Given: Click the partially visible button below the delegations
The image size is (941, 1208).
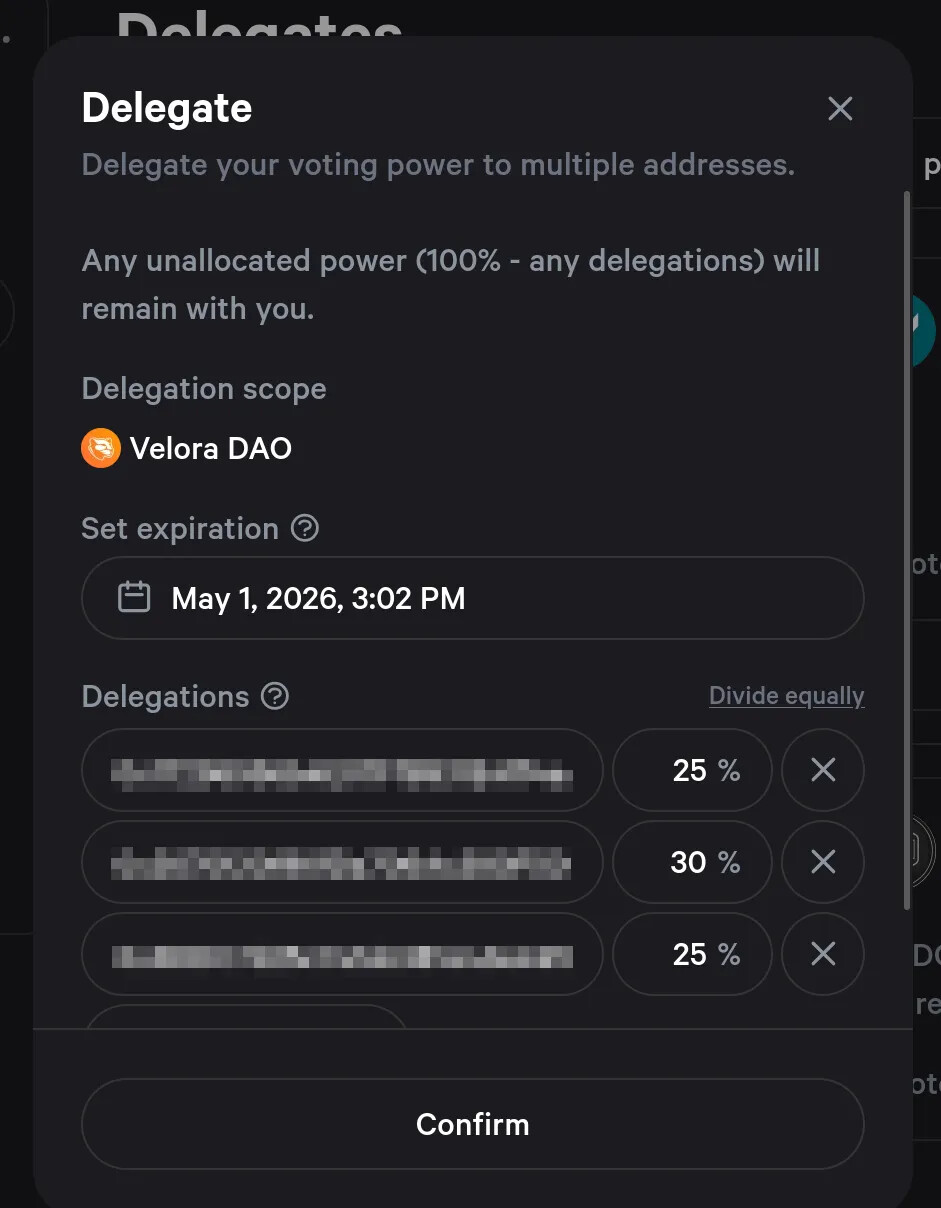Looking at the screenshot, I should point(245,1016).
